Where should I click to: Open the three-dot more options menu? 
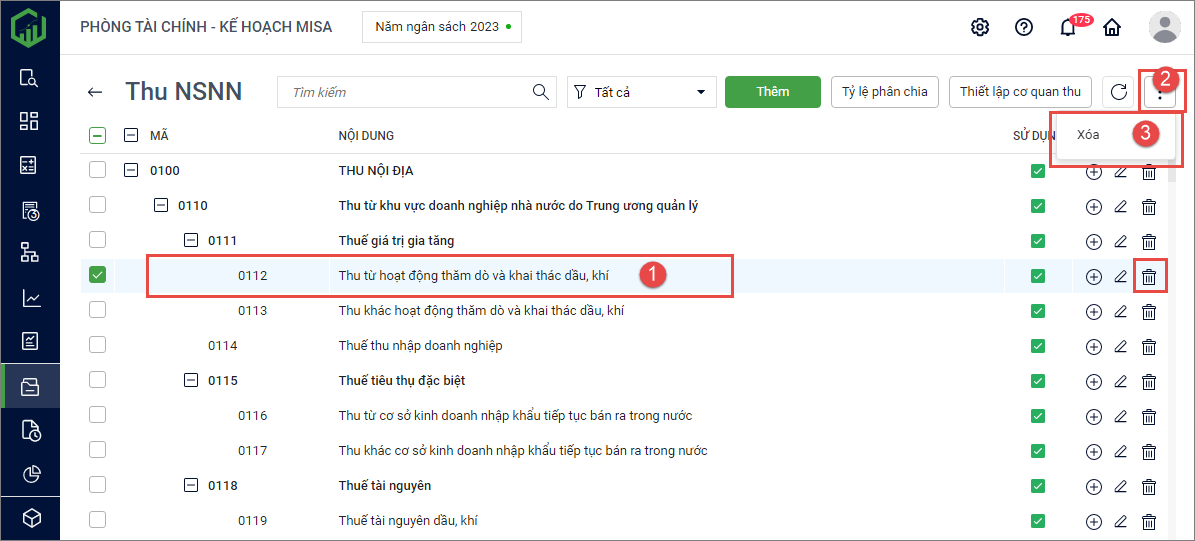pyautogui.click(x=1159, y=93)
